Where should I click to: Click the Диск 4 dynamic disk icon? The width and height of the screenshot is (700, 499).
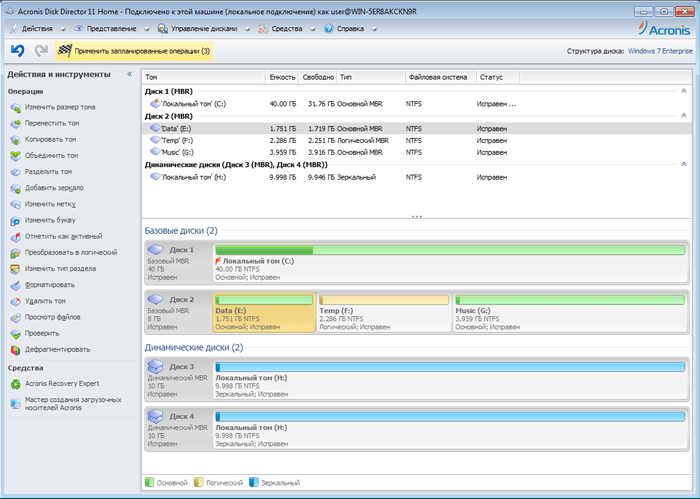click(155, 416)
